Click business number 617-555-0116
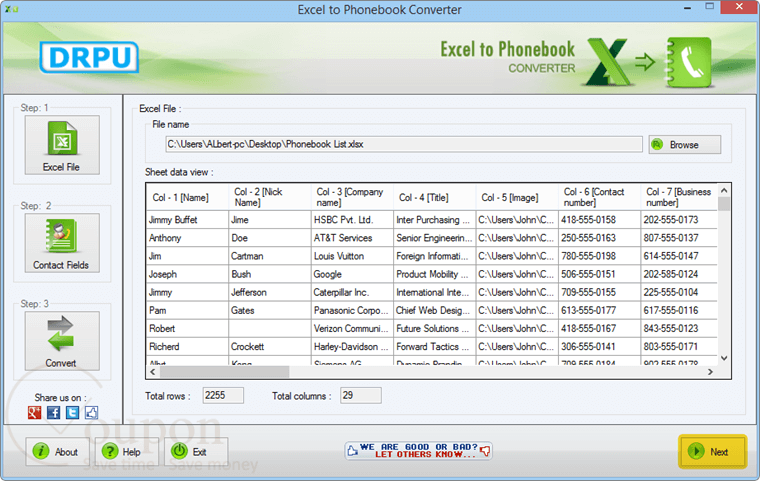Screen dimensions: 760x481 (x=679, y=310)
